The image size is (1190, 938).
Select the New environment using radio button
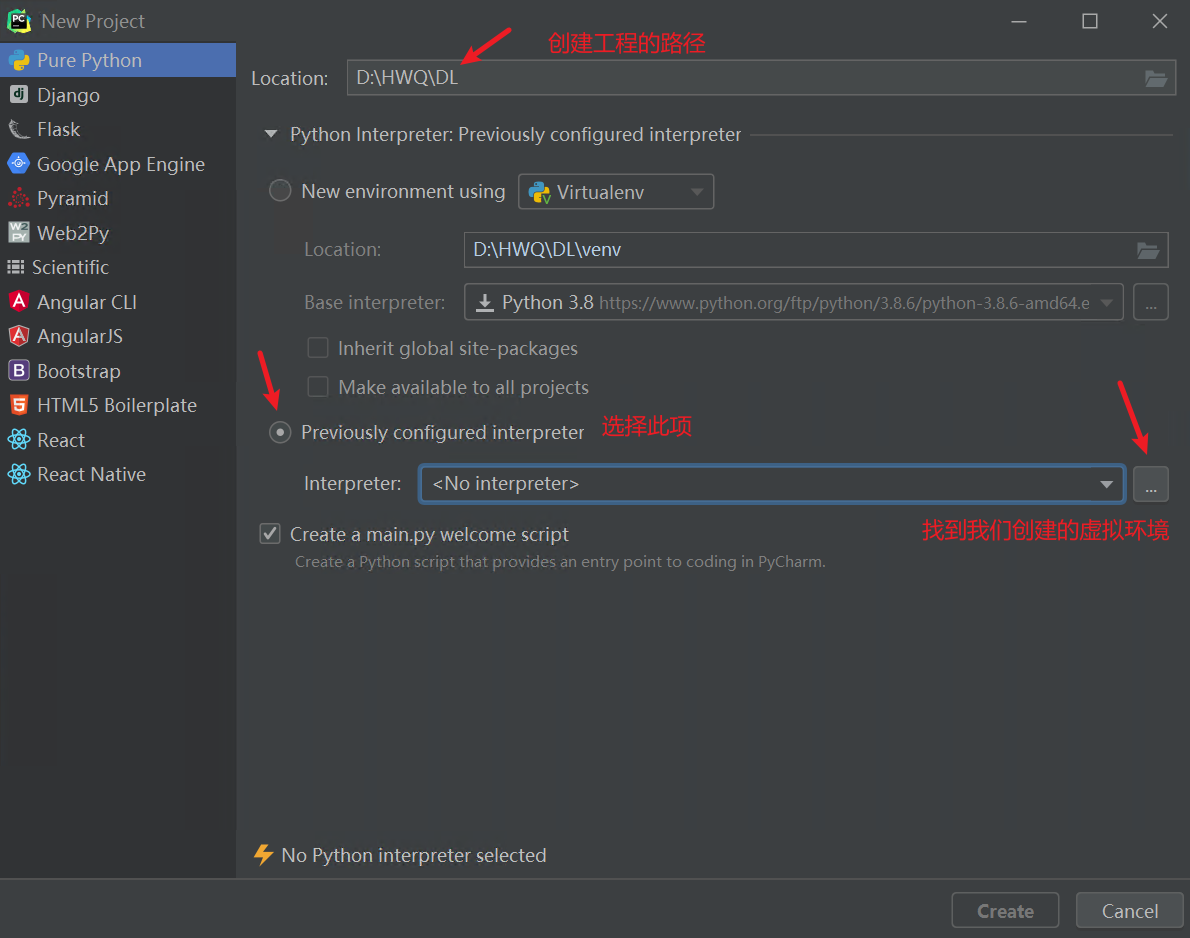(281, 191)
